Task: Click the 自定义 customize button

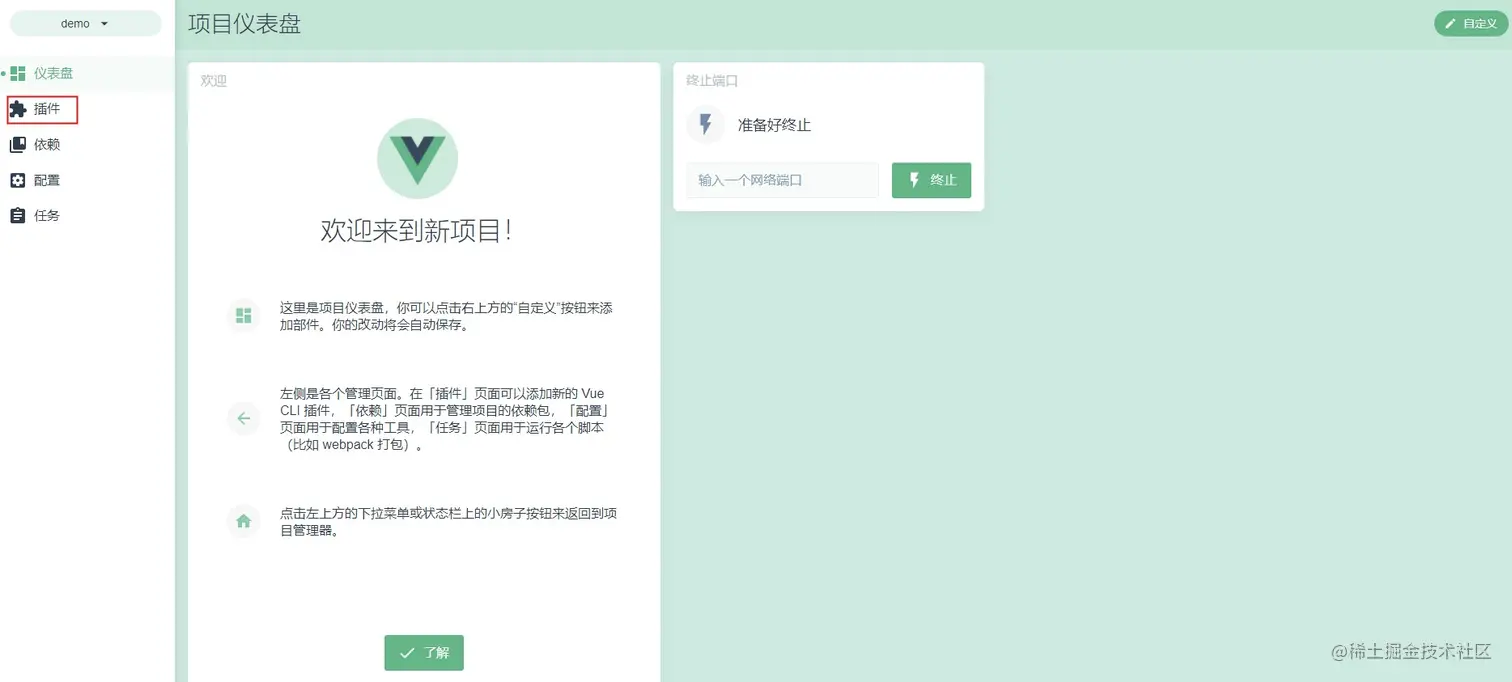Action: 1471,23
